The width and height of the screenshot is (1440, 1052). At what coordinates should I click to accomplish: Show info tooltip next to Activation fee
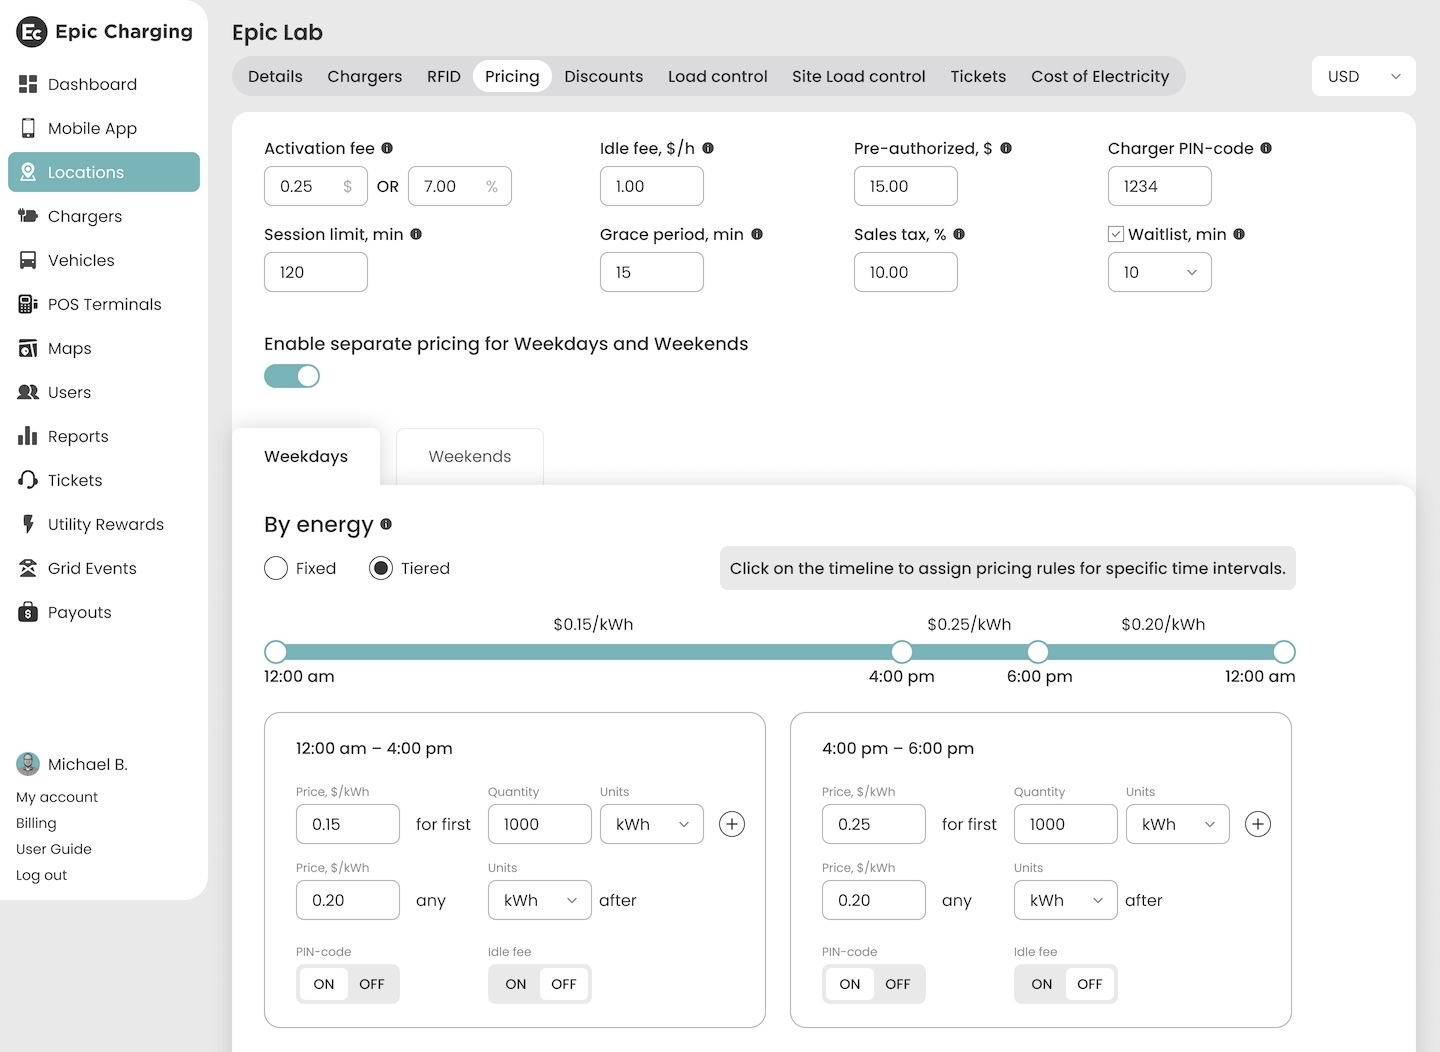pyautogui.click(x=387, y=148)
